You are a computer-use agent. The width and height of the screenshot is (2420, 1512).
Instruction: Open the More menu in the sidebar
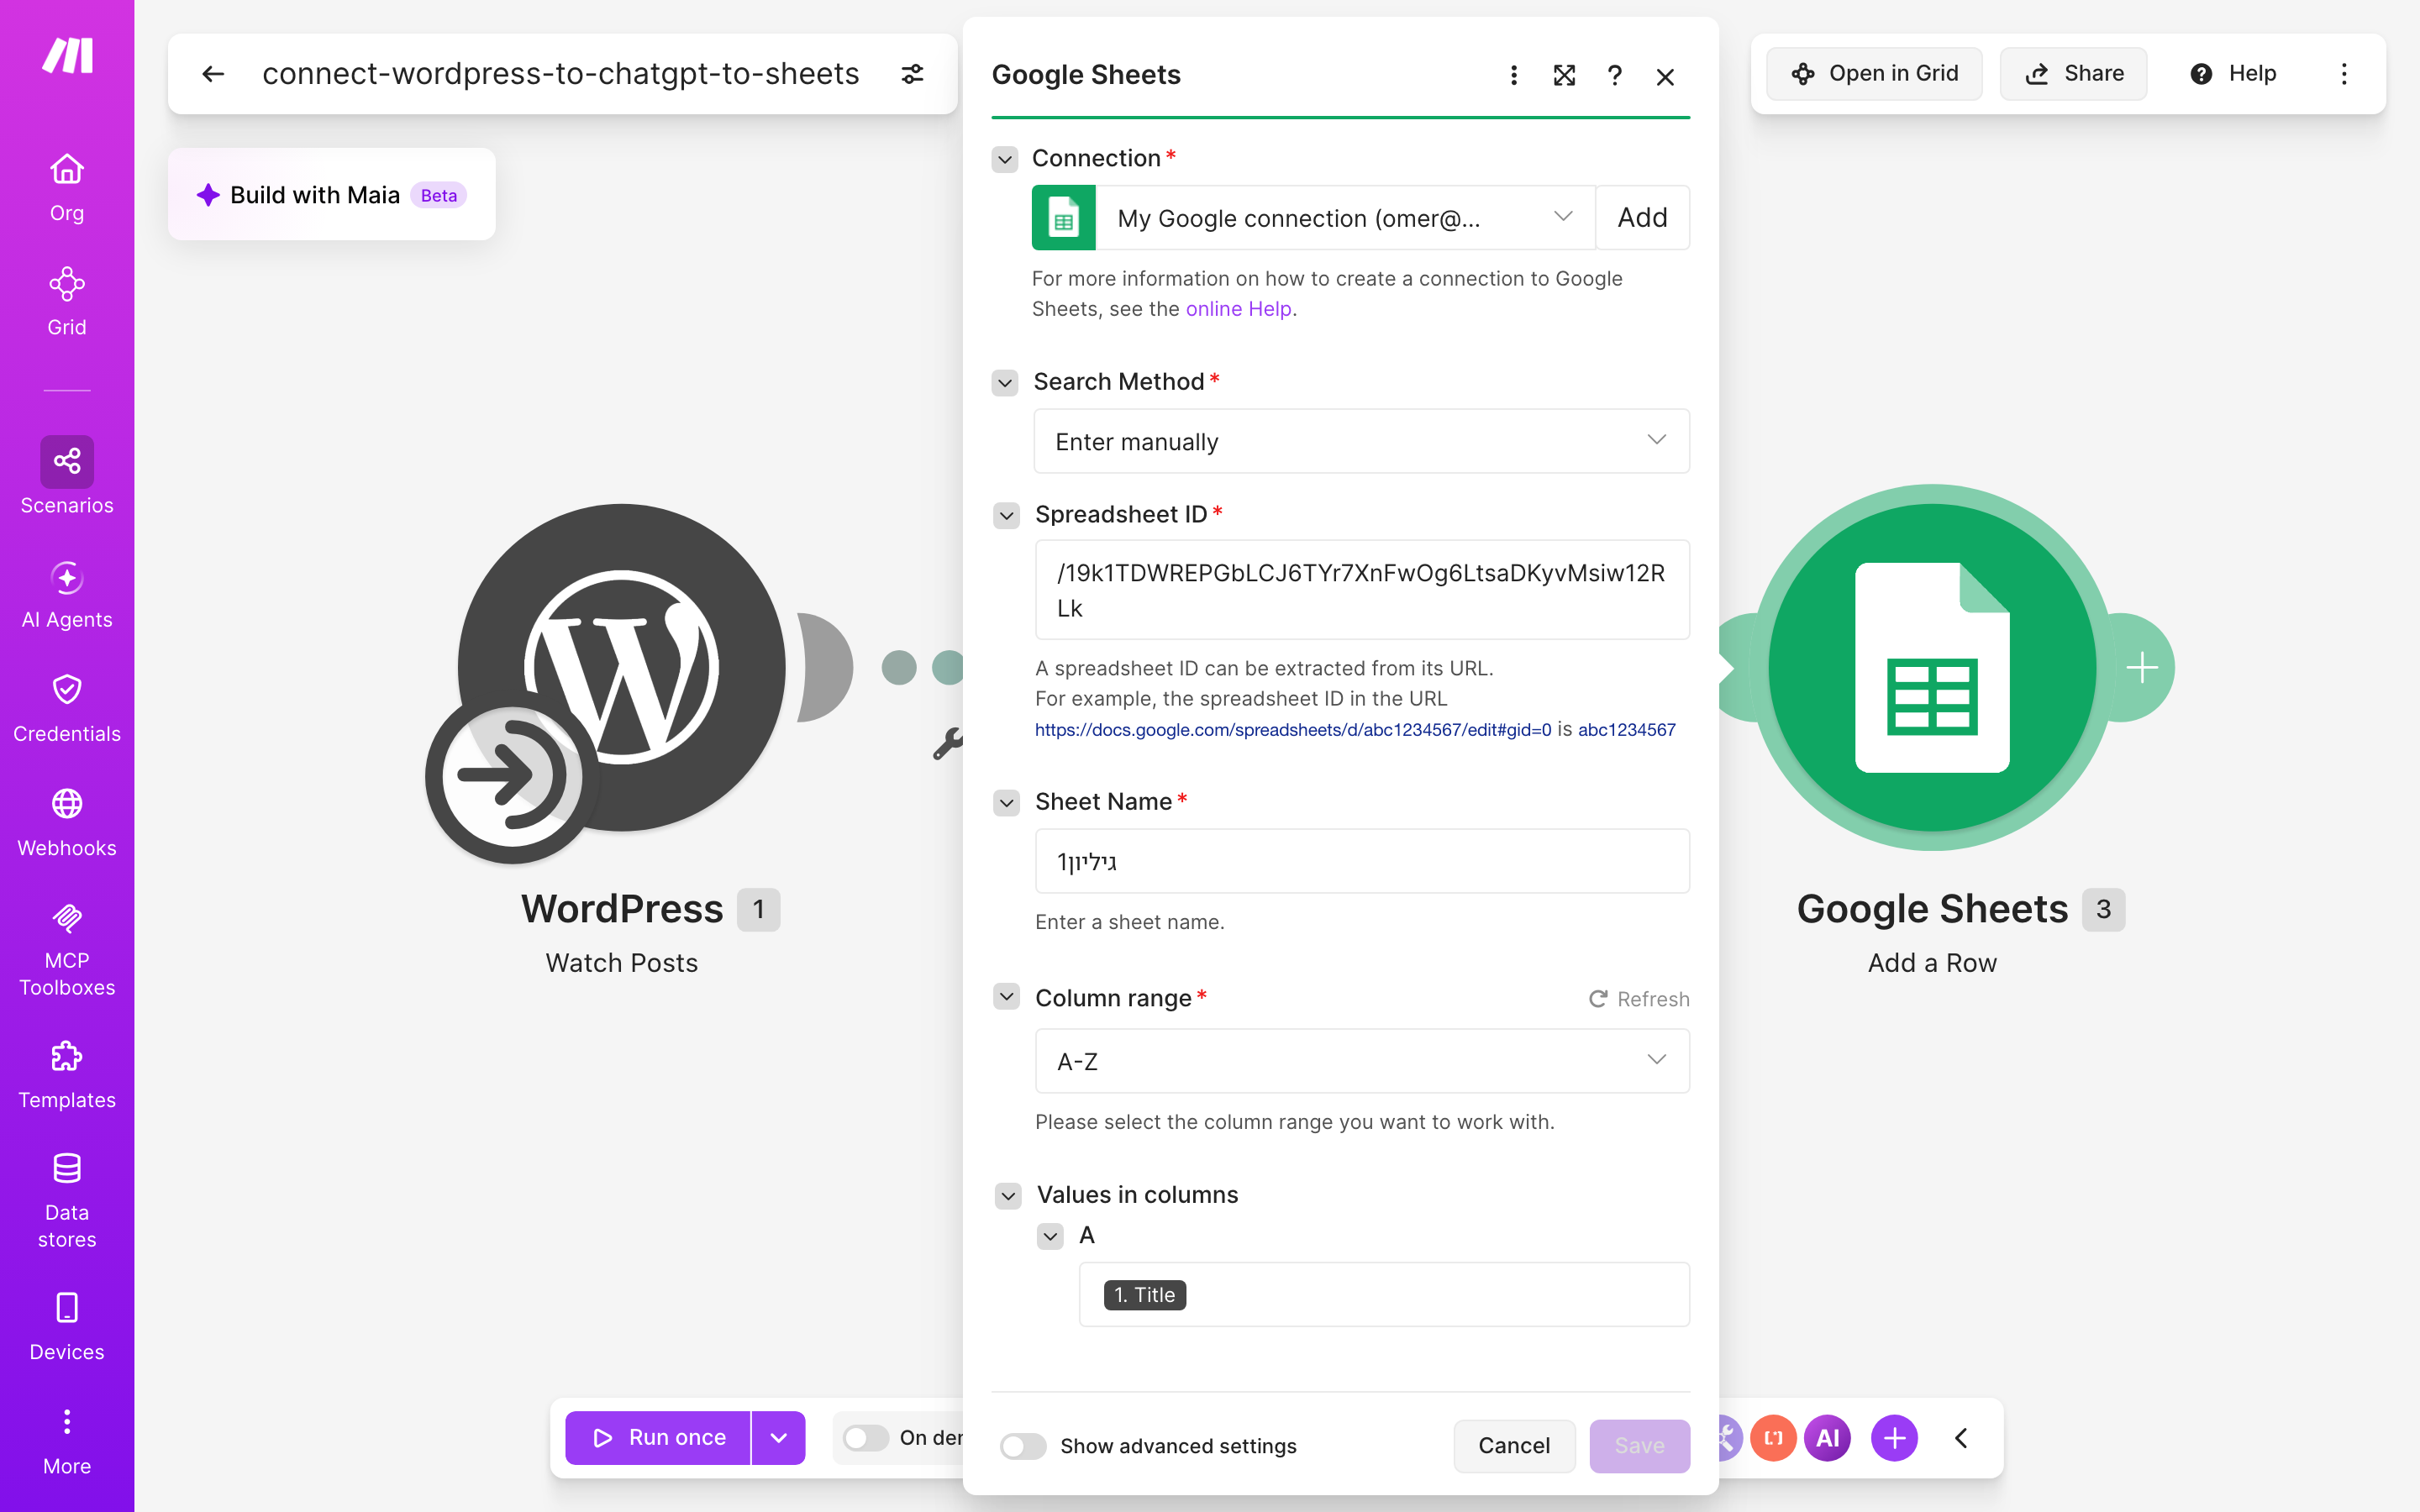67,1442
